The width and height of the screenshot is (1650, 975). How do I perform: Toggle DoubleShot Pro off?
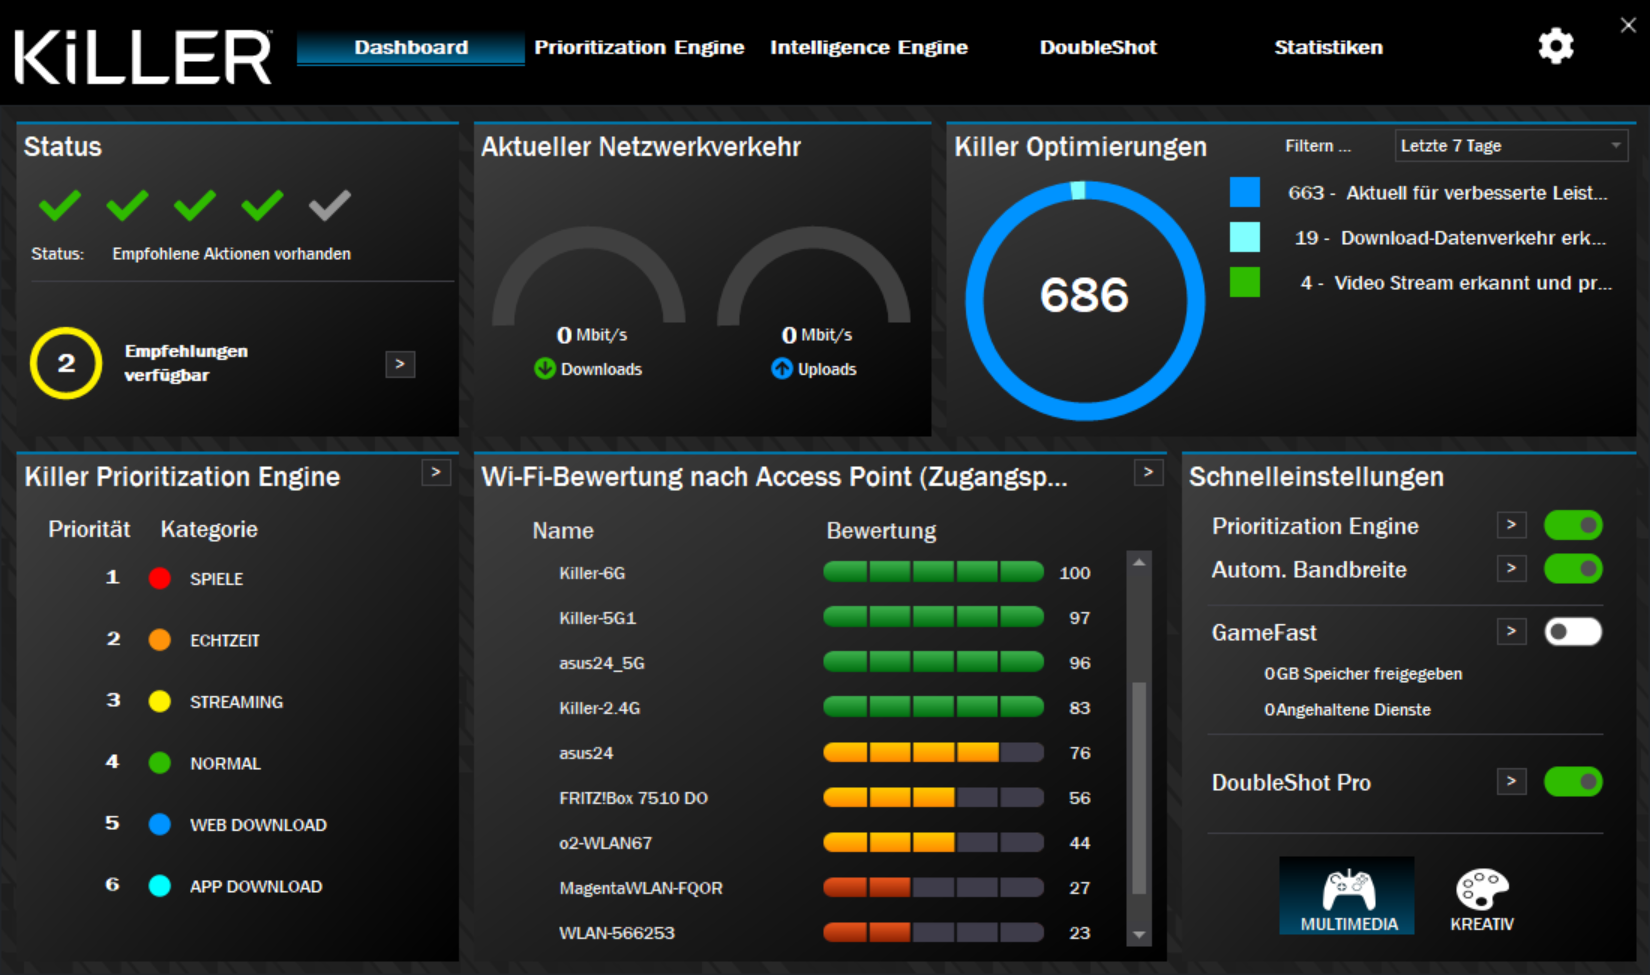point(1573,782)
